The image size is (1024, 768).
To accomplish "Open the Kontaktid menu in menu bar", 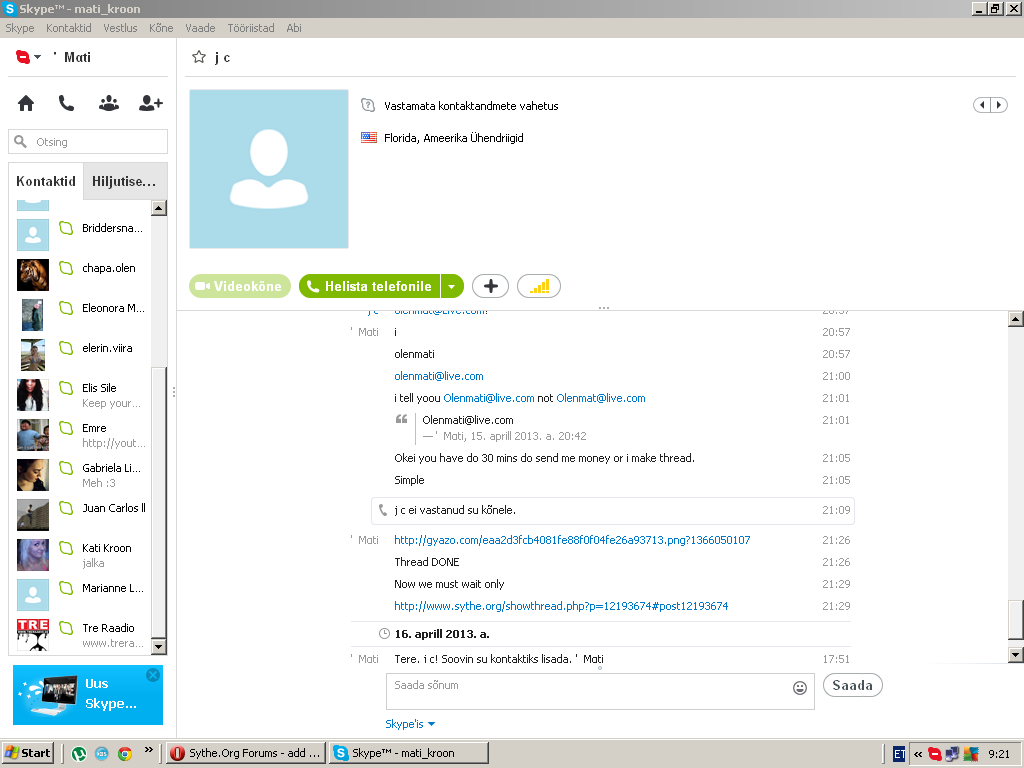I will (x=69, y=28).
